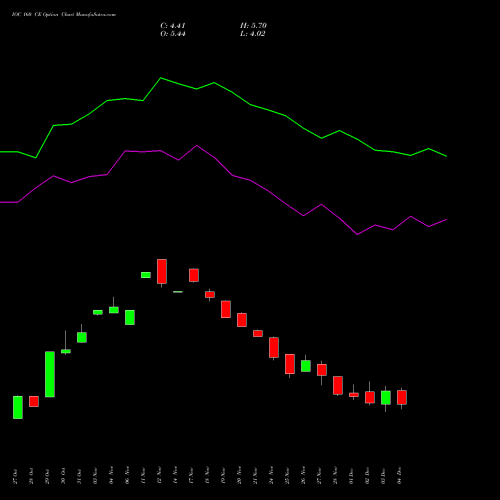Select the 29 Oct date label
The width and height of the screenshot is (500, 500).
tap(47, 476)
